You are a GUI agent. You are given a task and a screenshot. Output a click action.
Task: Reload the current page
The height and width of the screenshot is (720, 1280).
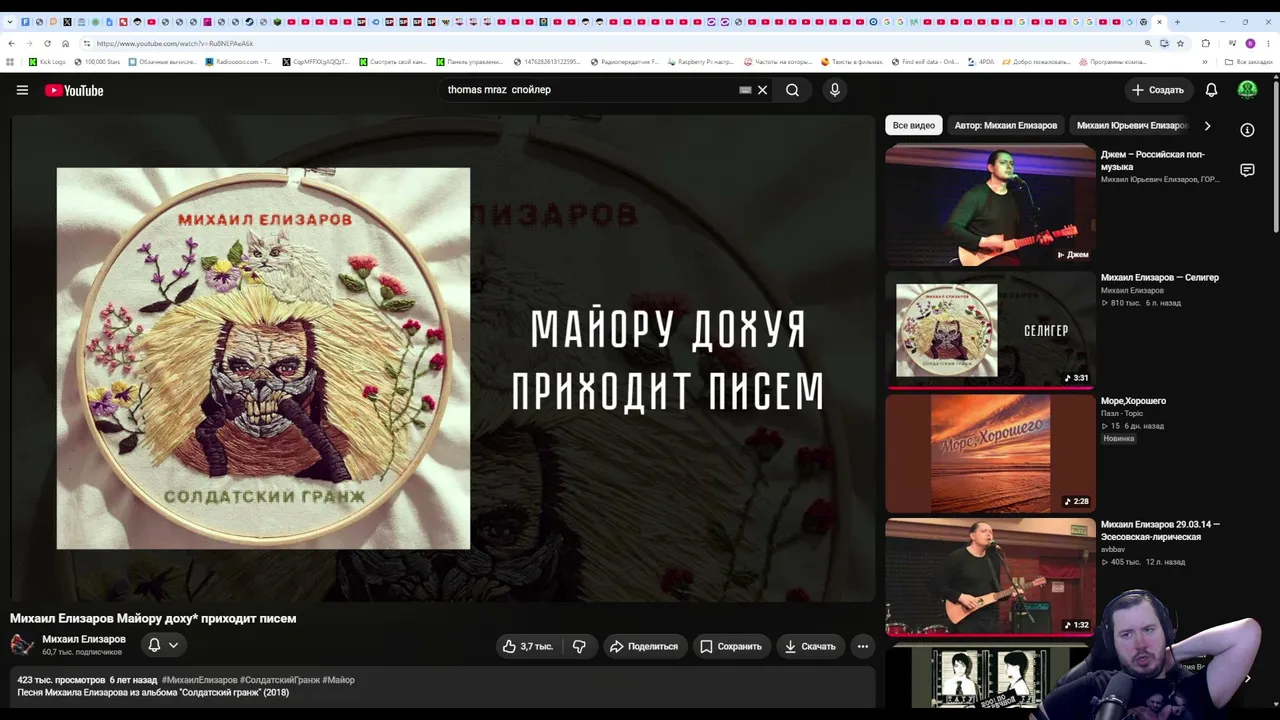47,43
